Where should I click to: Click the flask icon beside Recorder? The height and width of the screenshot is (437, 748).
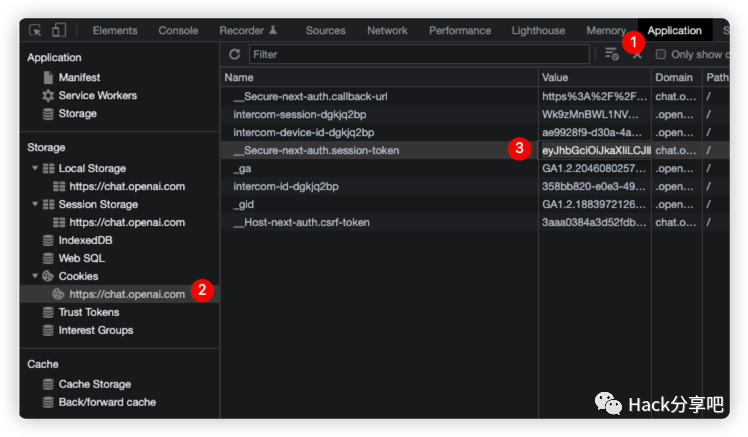tap(273, 30)
